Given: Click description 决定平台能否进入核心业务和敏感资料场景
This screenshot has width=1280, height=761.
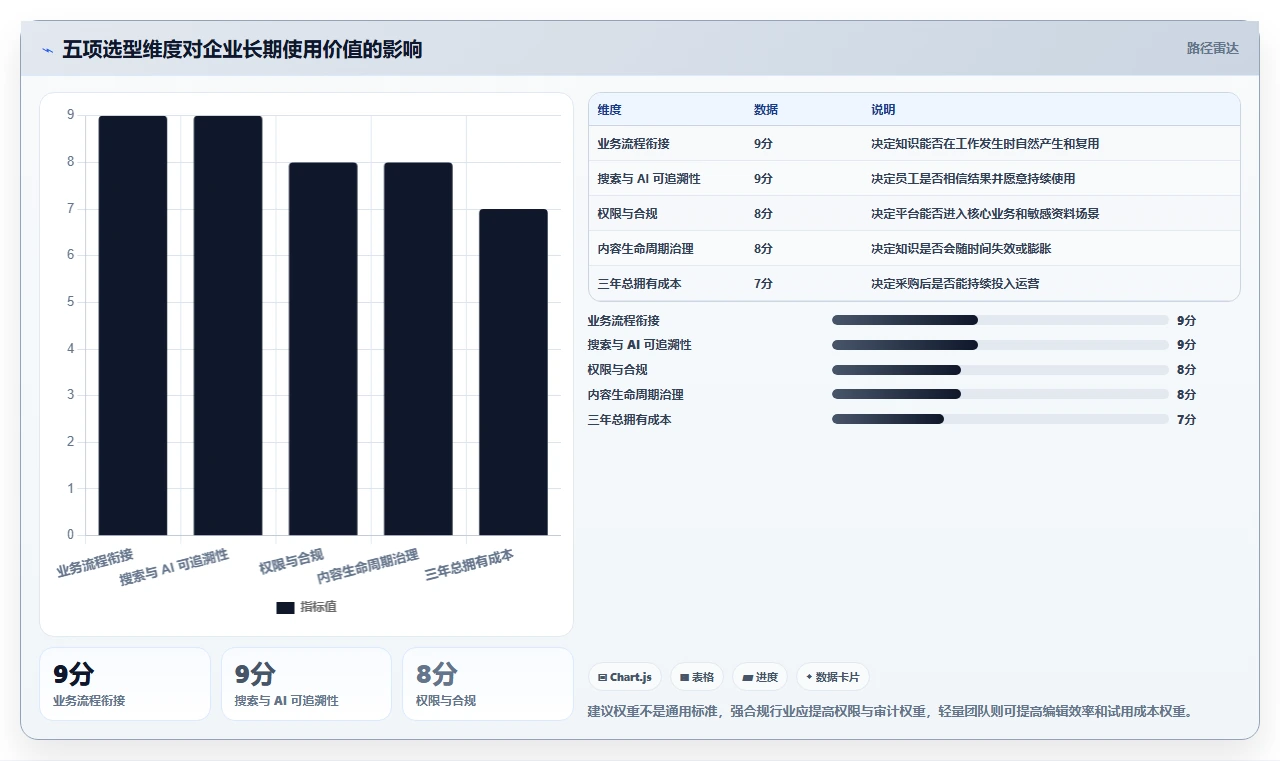Looking at the screenshot, I should click(x=985, y=214).
